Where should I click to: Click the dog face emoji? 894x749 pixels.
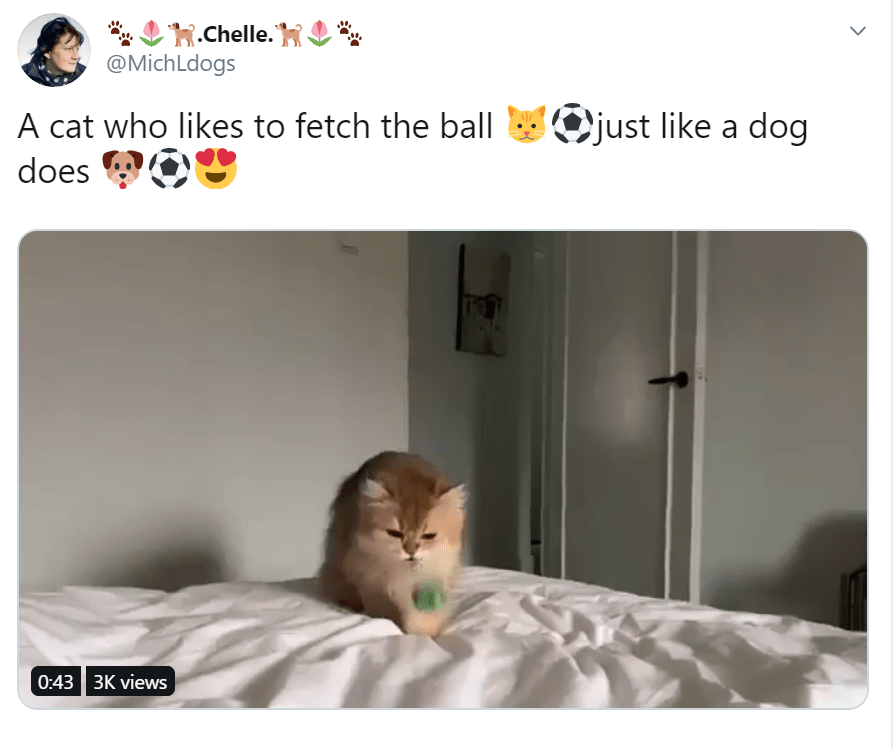tap(123, 169)
